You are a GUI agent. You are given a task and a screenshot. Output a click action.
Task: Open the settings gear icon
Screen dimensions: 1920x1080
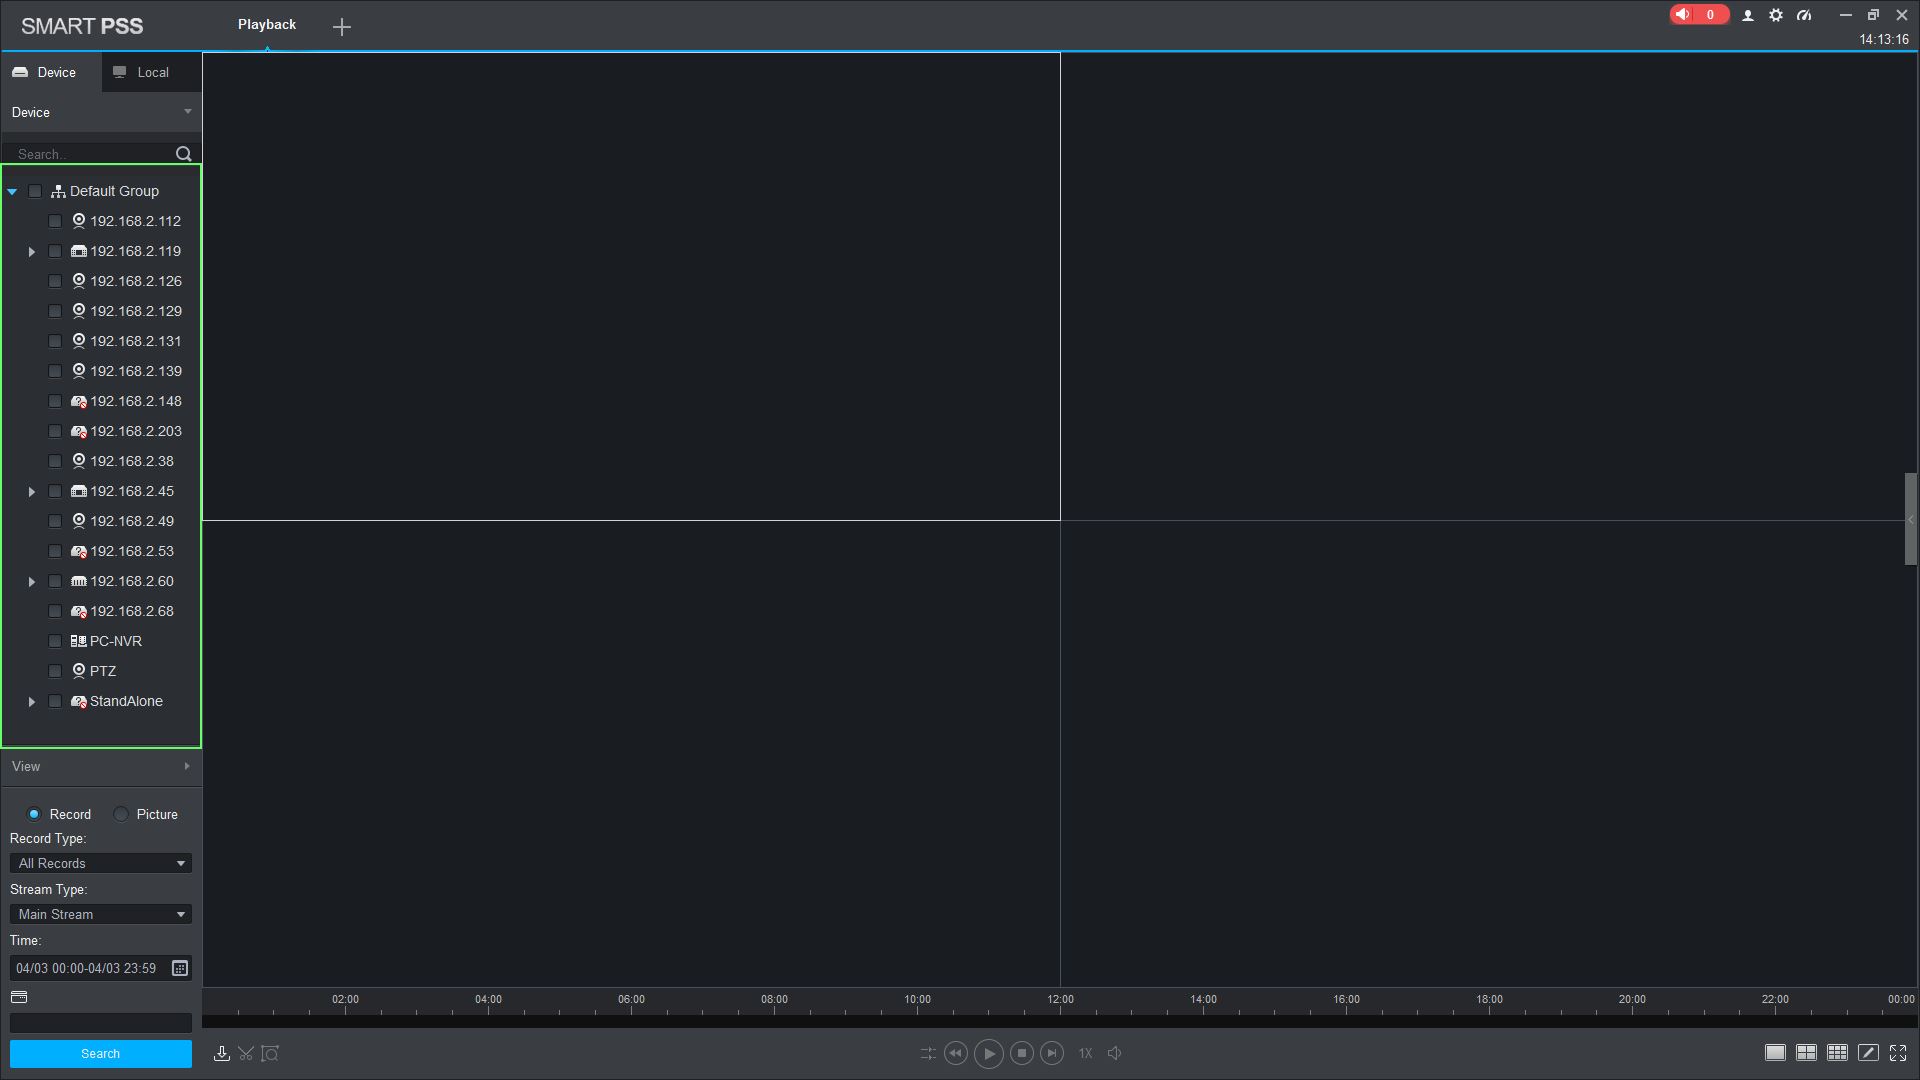1776,15
